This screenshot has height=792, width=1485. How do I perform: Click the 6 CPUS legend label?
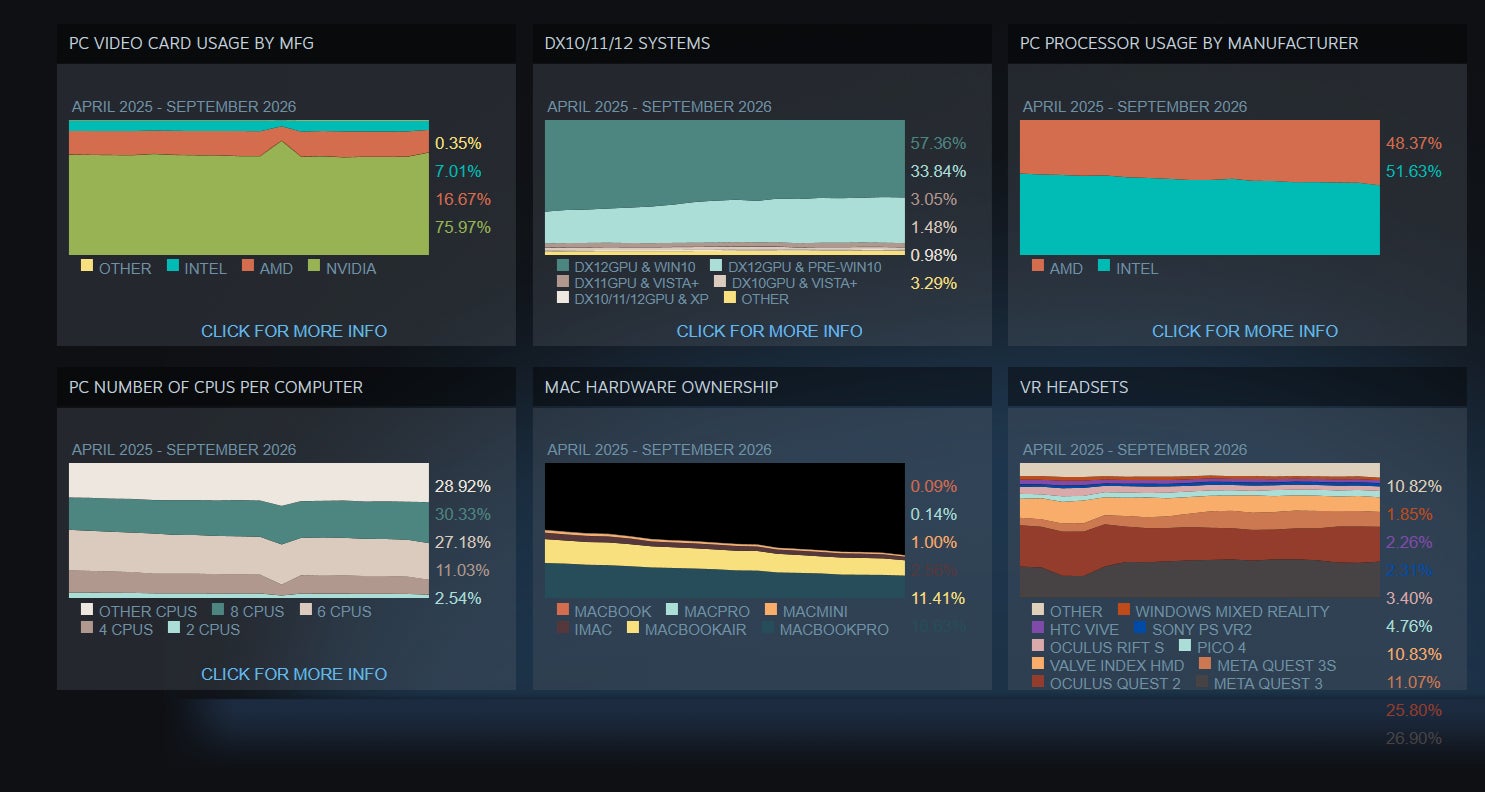[x=343, y=611]
